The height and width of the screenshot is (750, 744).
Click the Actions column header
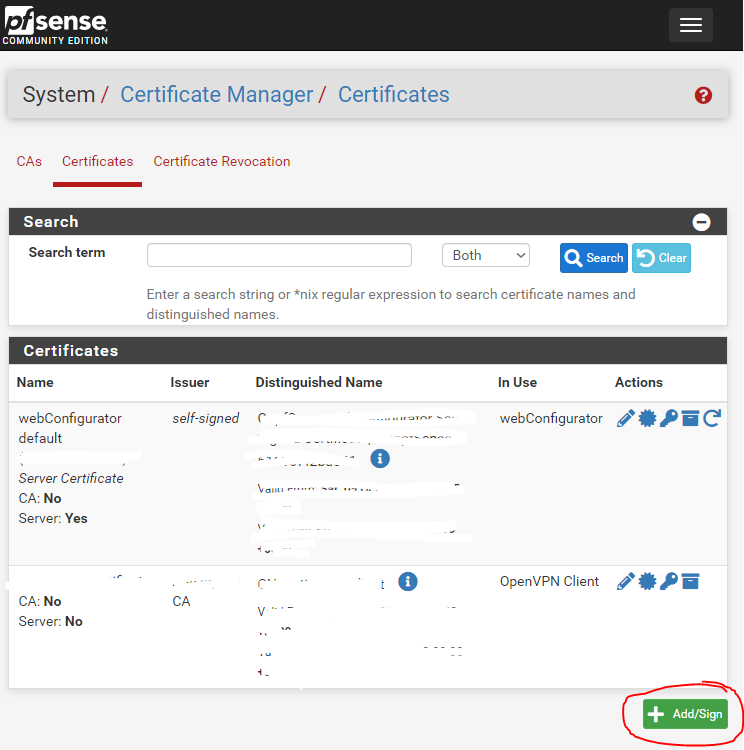tap(638, 382)
